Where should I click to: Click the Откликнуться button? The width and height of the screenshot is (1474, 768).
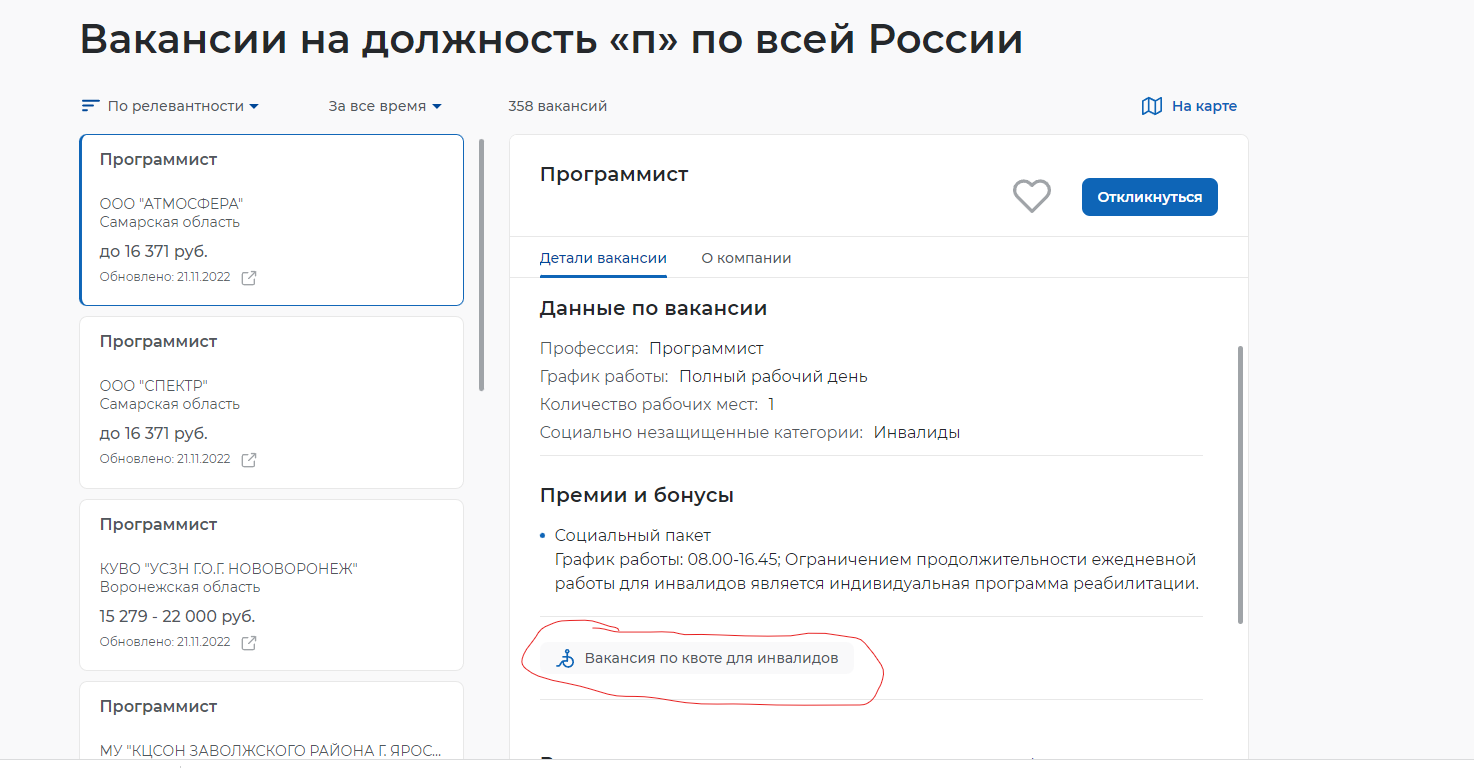[1150, 197]
